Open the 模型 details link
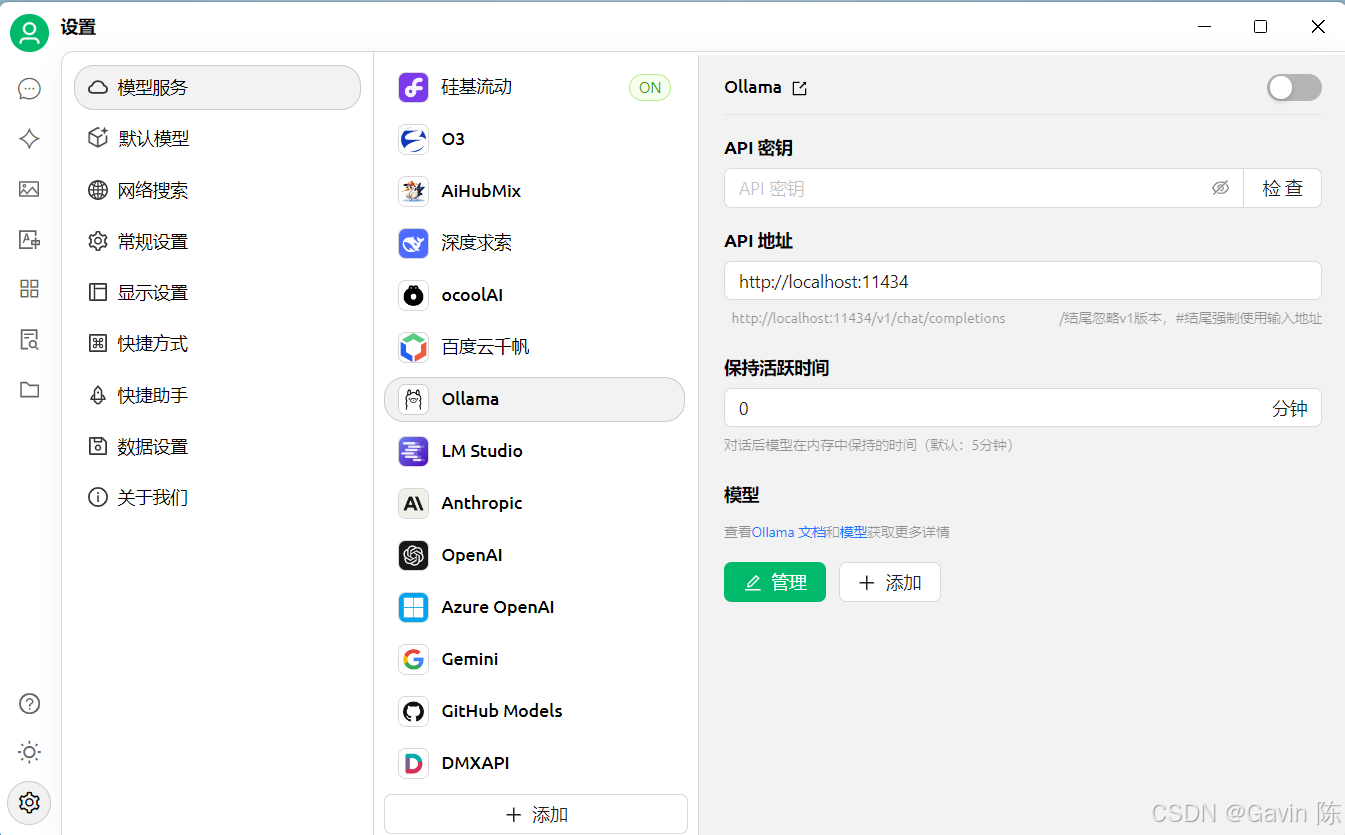Screen dimensions: 1345x835 [853, 532]
